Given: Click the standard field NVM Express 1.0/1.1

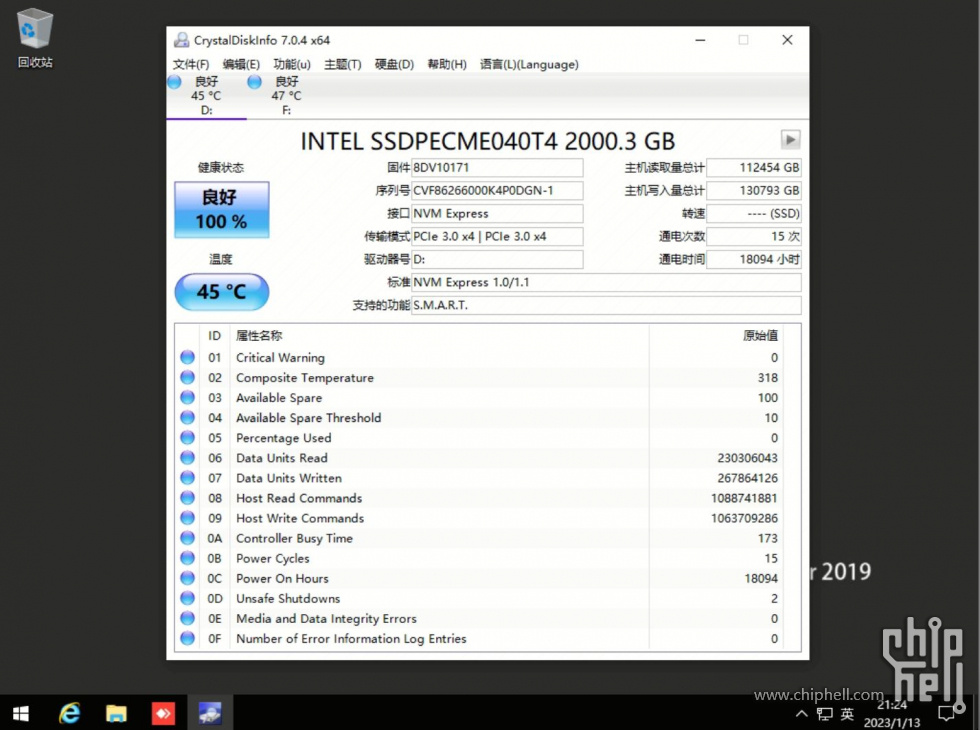Looking at the screenshot, I should tap(606, 282).
